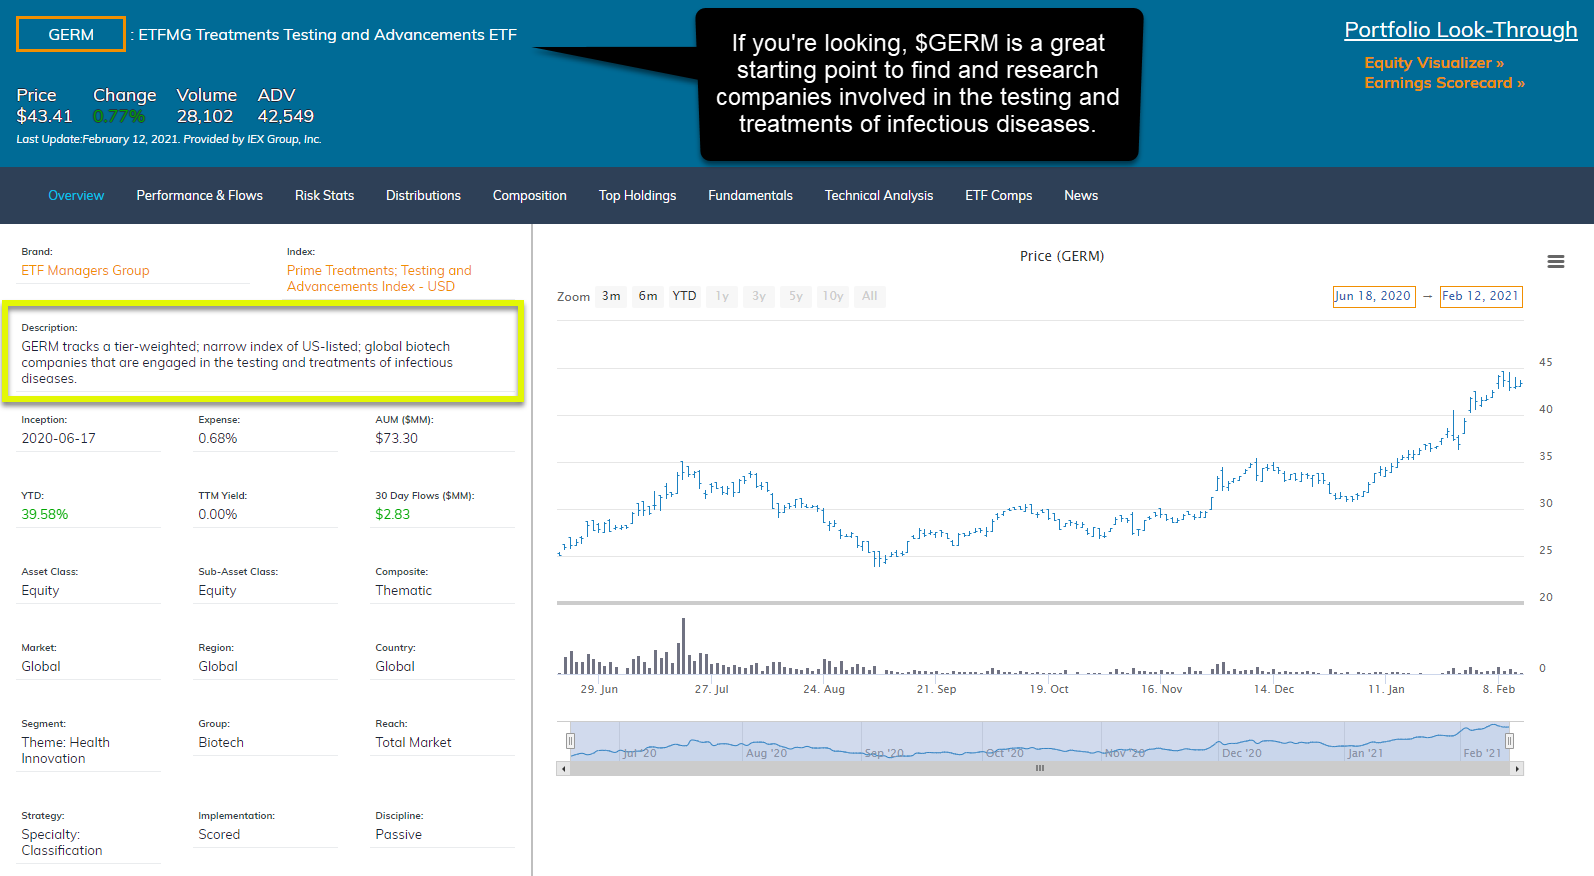
Task: Edit the Jun 18, 2020 start date
Action: (x=1374, y=297)
